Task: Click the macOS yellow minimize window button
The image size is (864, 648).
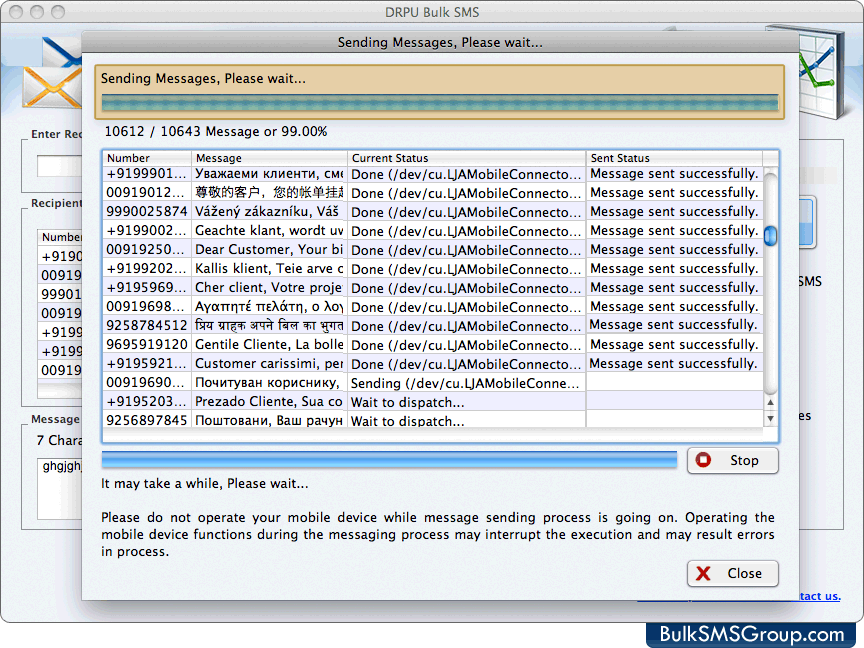Action: [37, 12]
